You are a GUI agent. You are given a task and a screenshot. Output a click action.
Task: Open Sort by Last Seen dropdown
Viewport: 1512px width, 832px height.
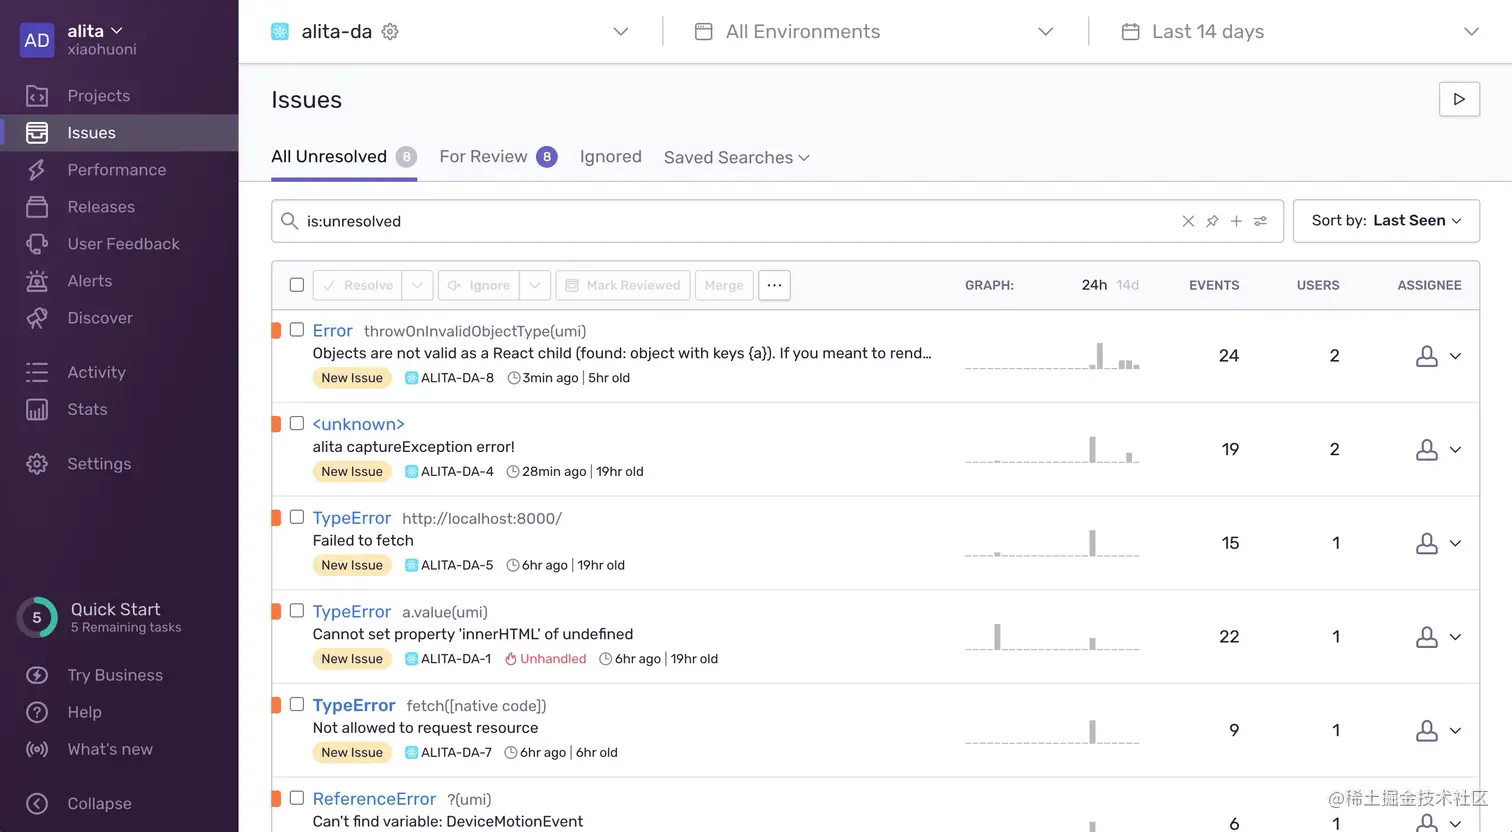[x=1386, y=221]
